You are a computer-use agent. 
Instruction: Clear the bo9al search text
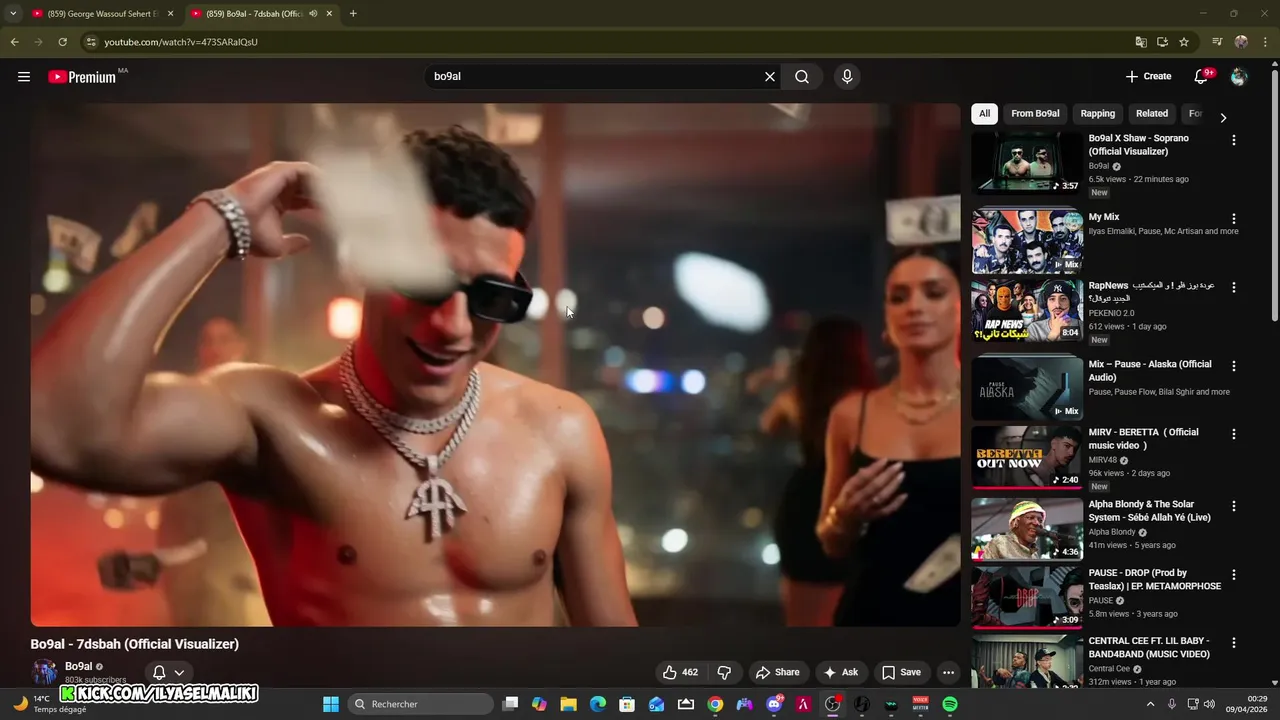(770, 76)
